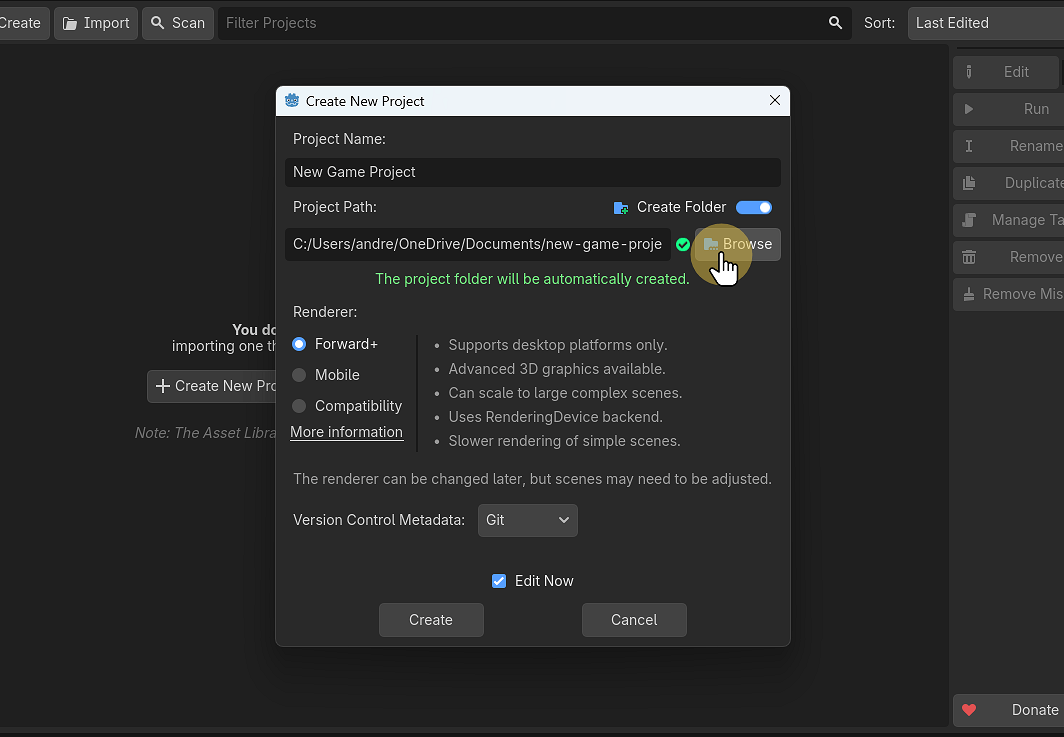Click the Remove trash icon
This screenshot has width=1064, height=737.
pyautogui.click(x=970, y=257)
